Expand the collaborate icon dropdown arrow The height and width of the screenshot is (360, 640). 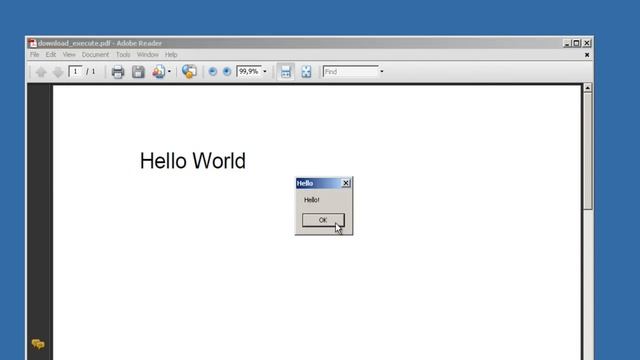(x=169, y=72)
